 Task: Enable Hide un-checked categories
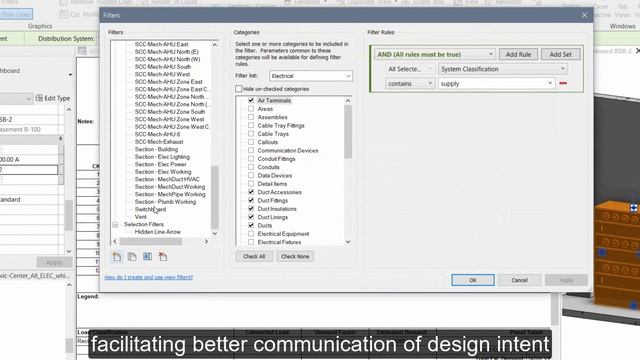tap(239, 89)
